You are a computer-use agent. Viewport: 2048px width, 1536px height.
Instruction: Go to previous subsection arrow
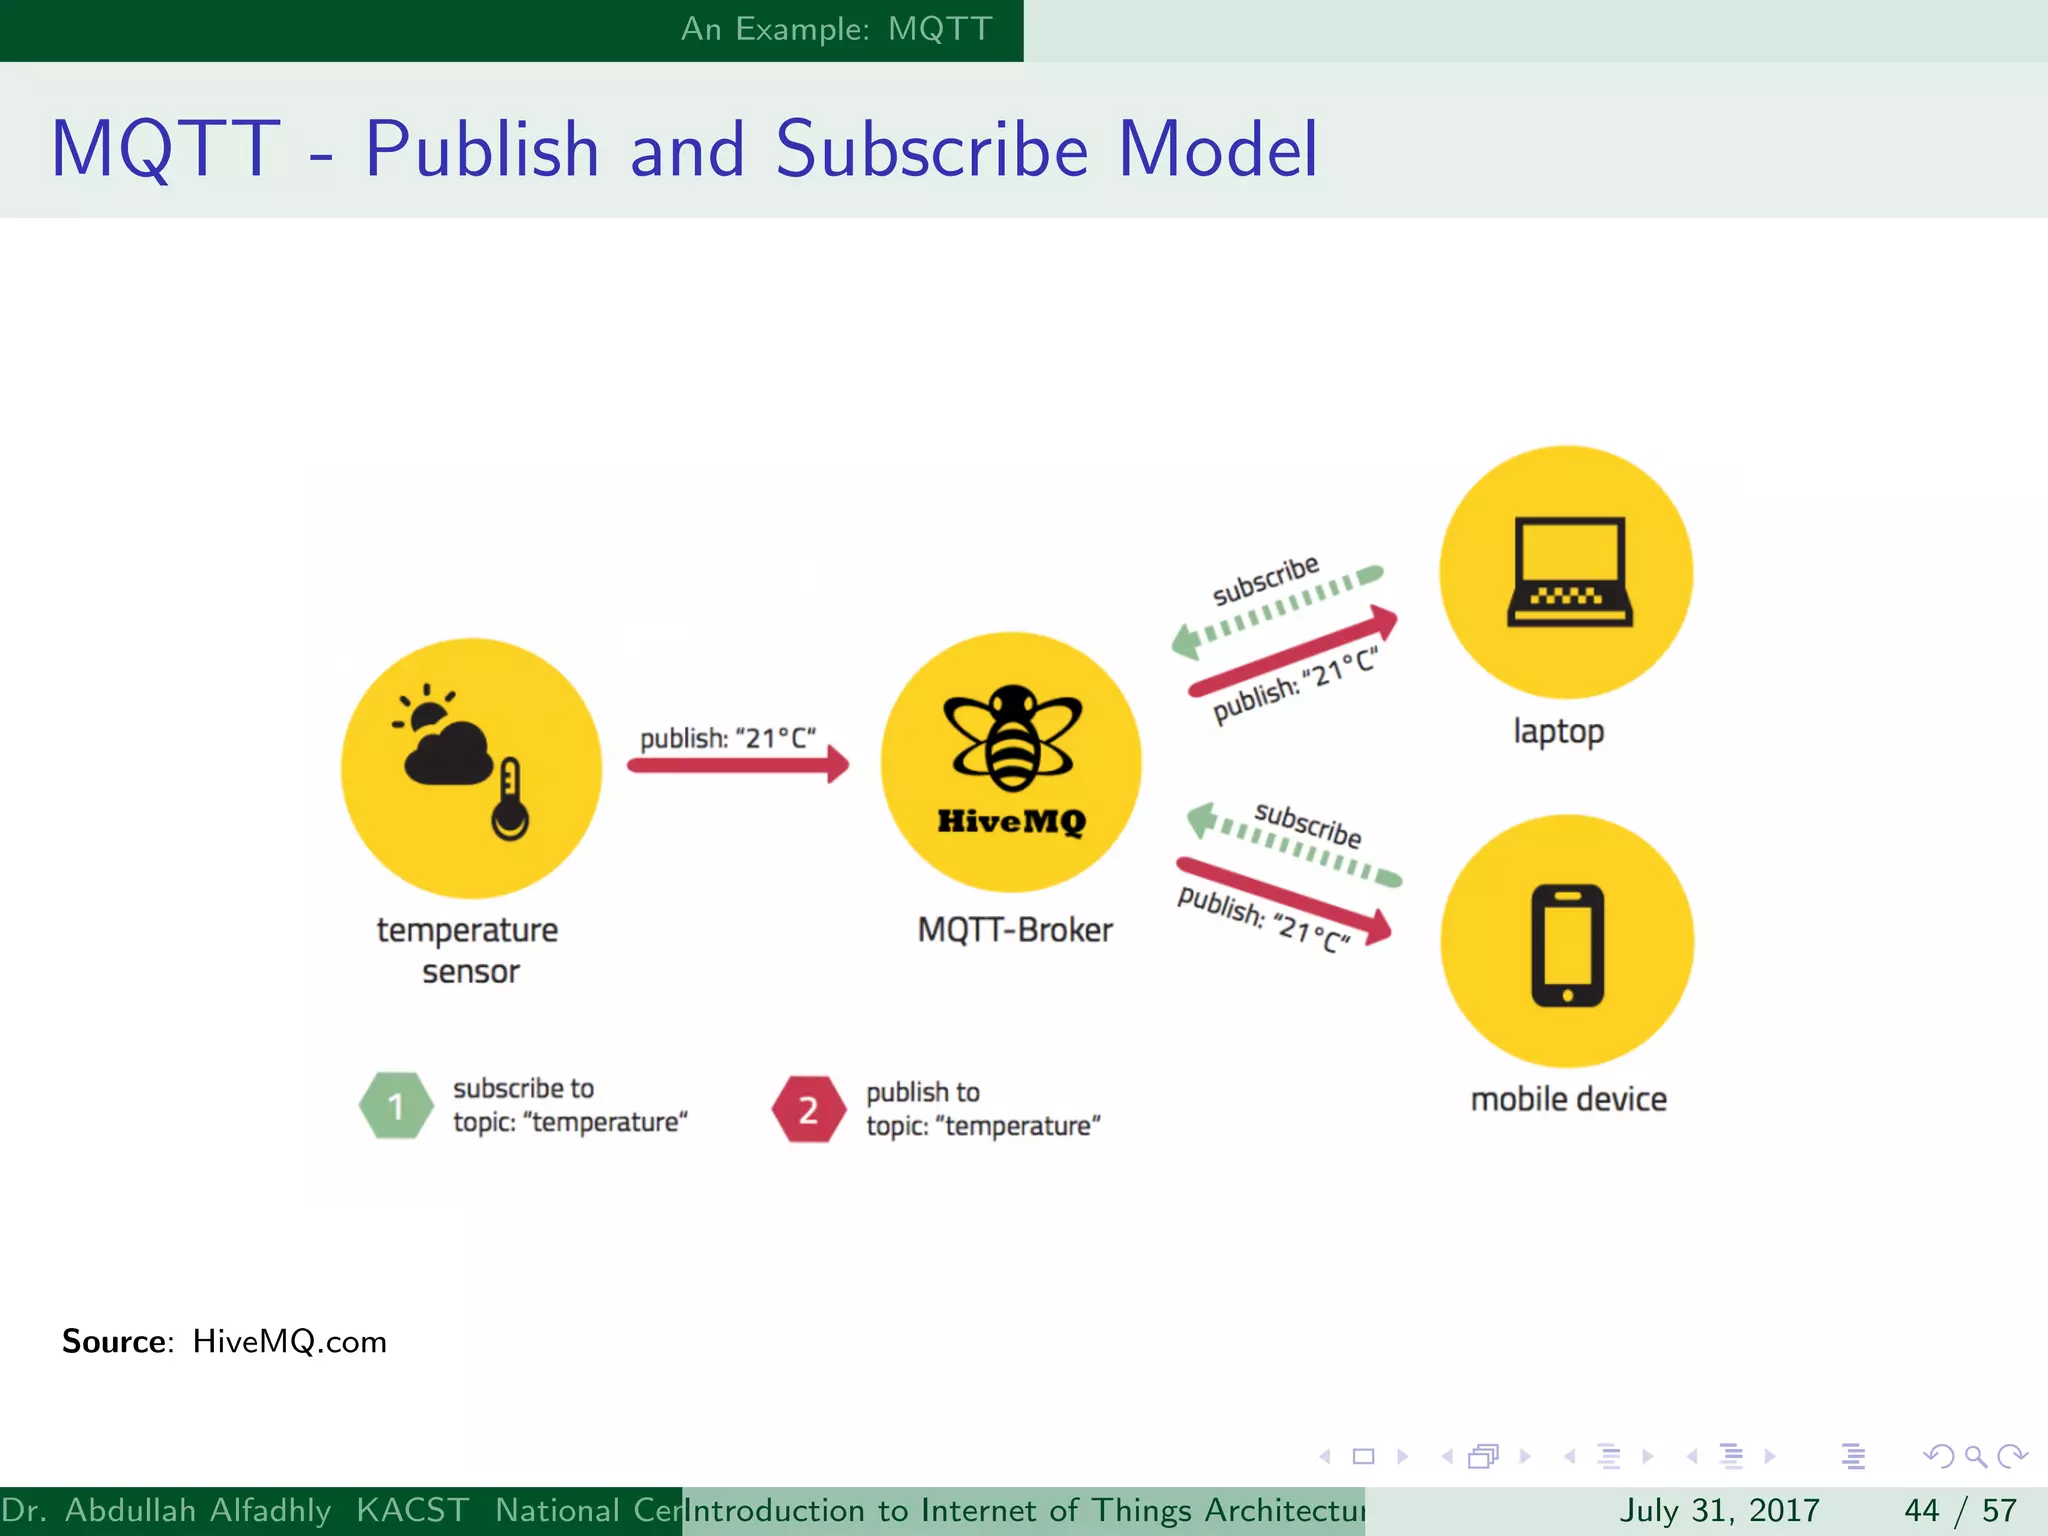tap(1570, 1457)
